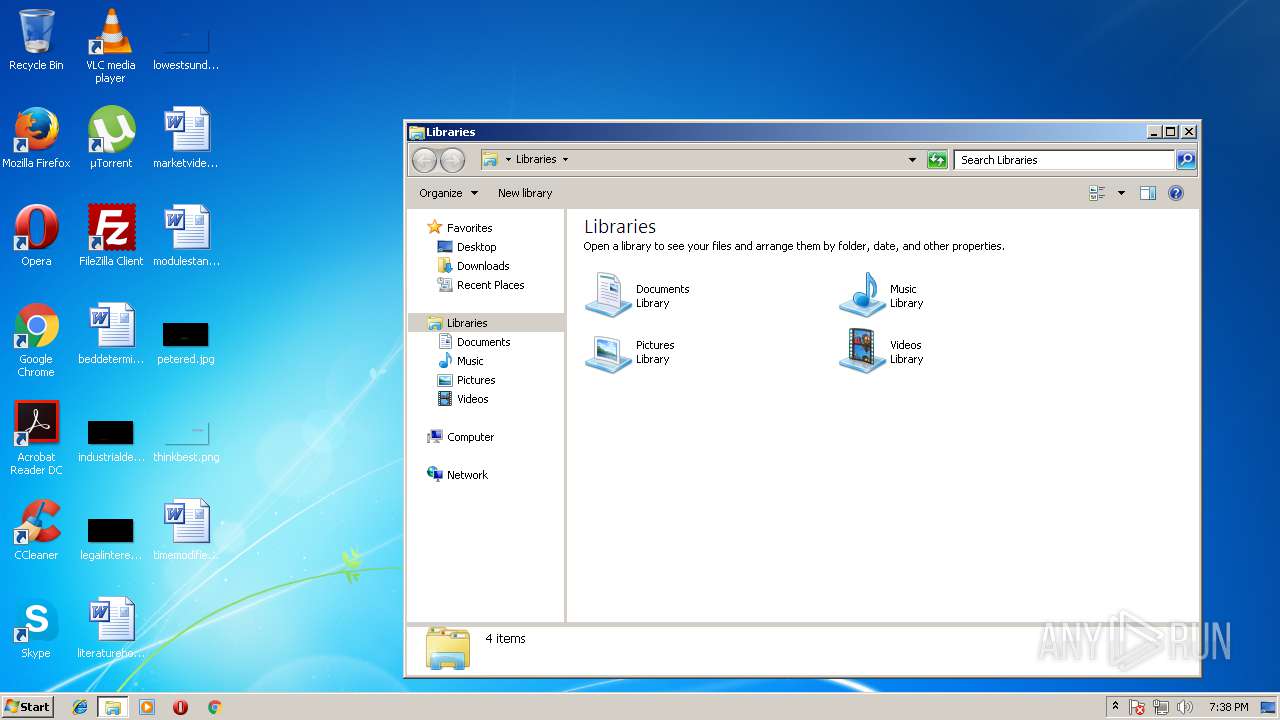Select Videos in navigation tree
This screenshot has width=1280, height=720.
point(463,399)
